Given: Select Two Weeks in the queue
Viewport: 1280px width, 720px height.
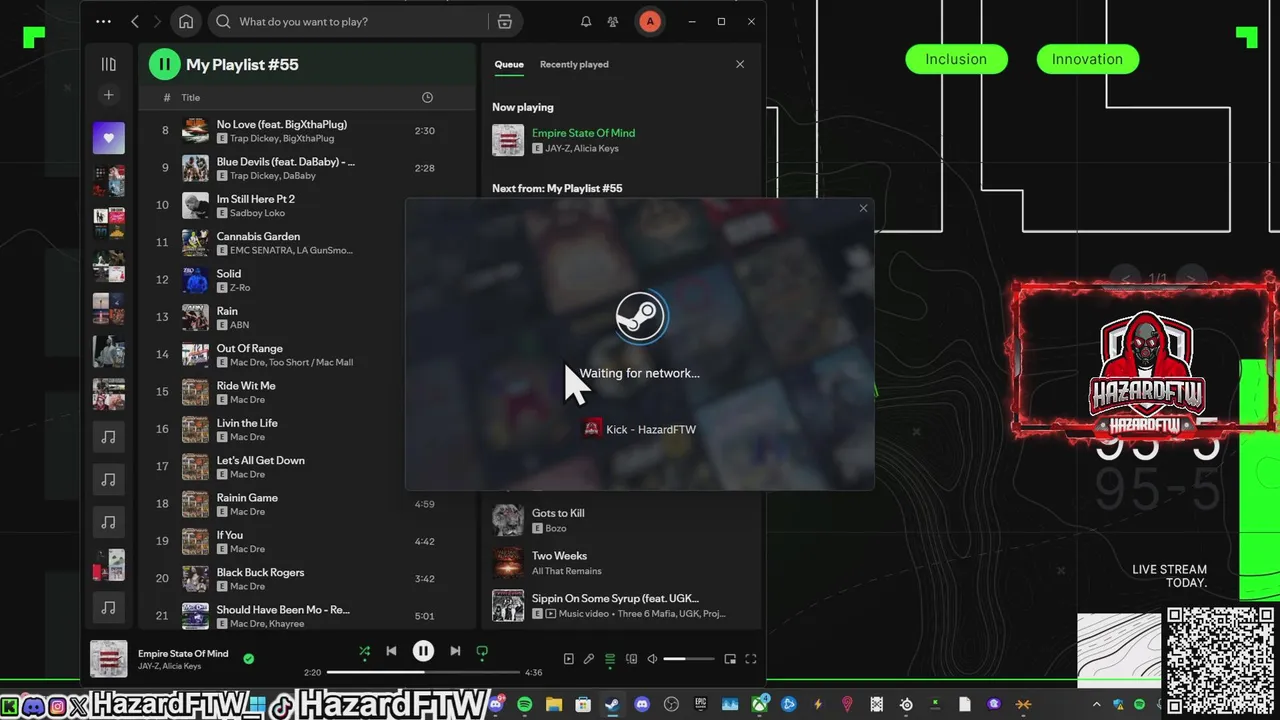Looking at the screenshot, I should click(621, 563).
